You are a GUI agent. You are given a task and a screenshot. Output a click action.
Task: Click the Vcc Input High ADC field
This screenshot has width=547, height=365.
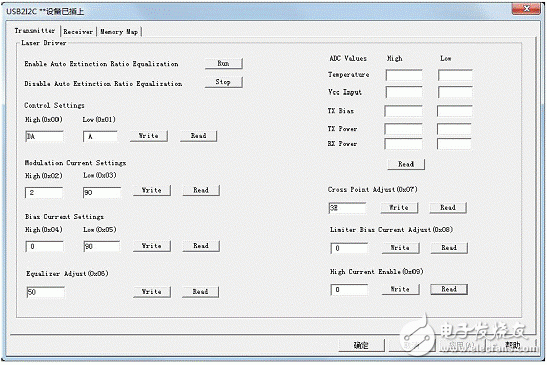(404, 92)
